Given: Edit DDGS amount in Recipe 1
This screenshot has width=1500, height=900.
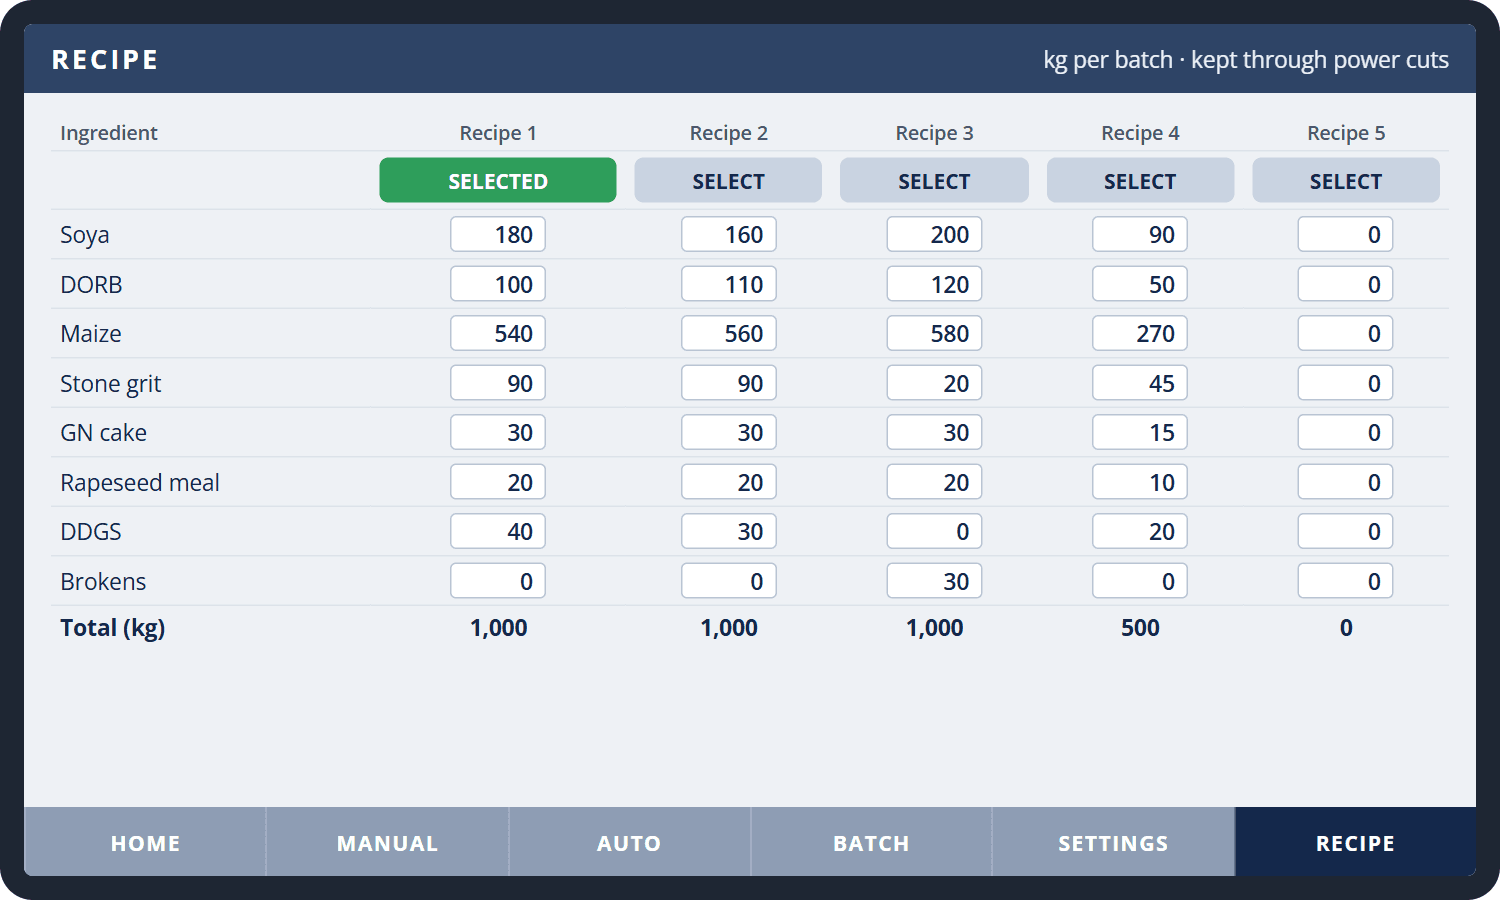Looking at the screenshot, I should point(498,531).
